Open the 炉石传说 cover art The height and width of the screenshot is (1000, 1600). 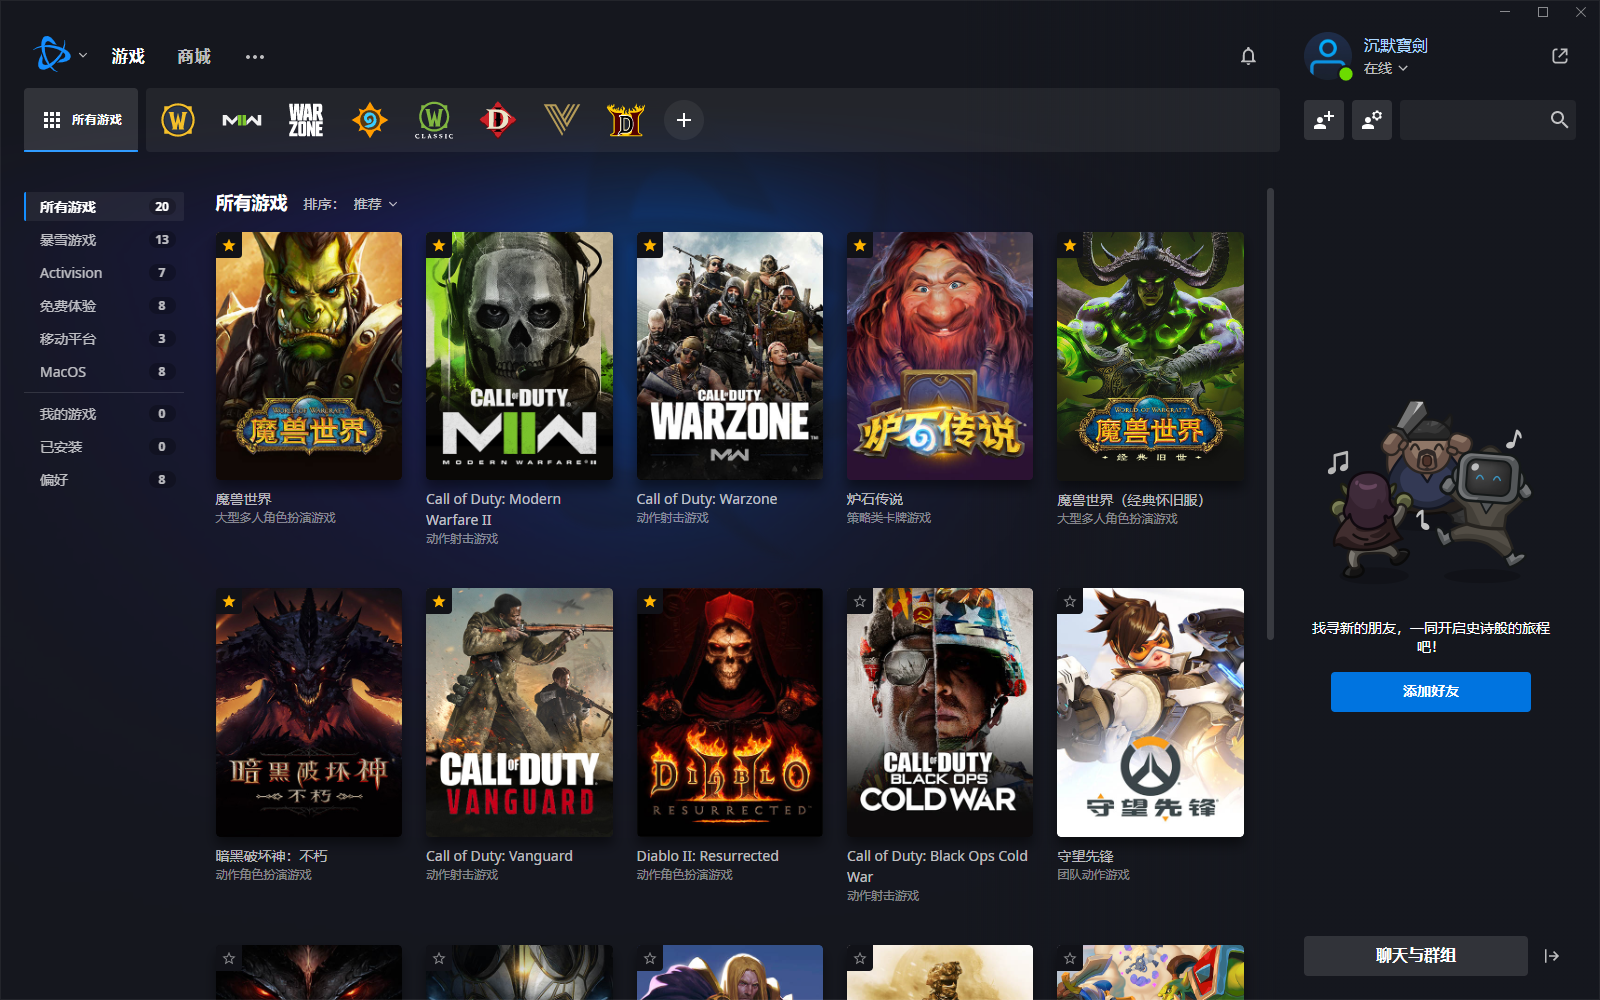(940, 356)
